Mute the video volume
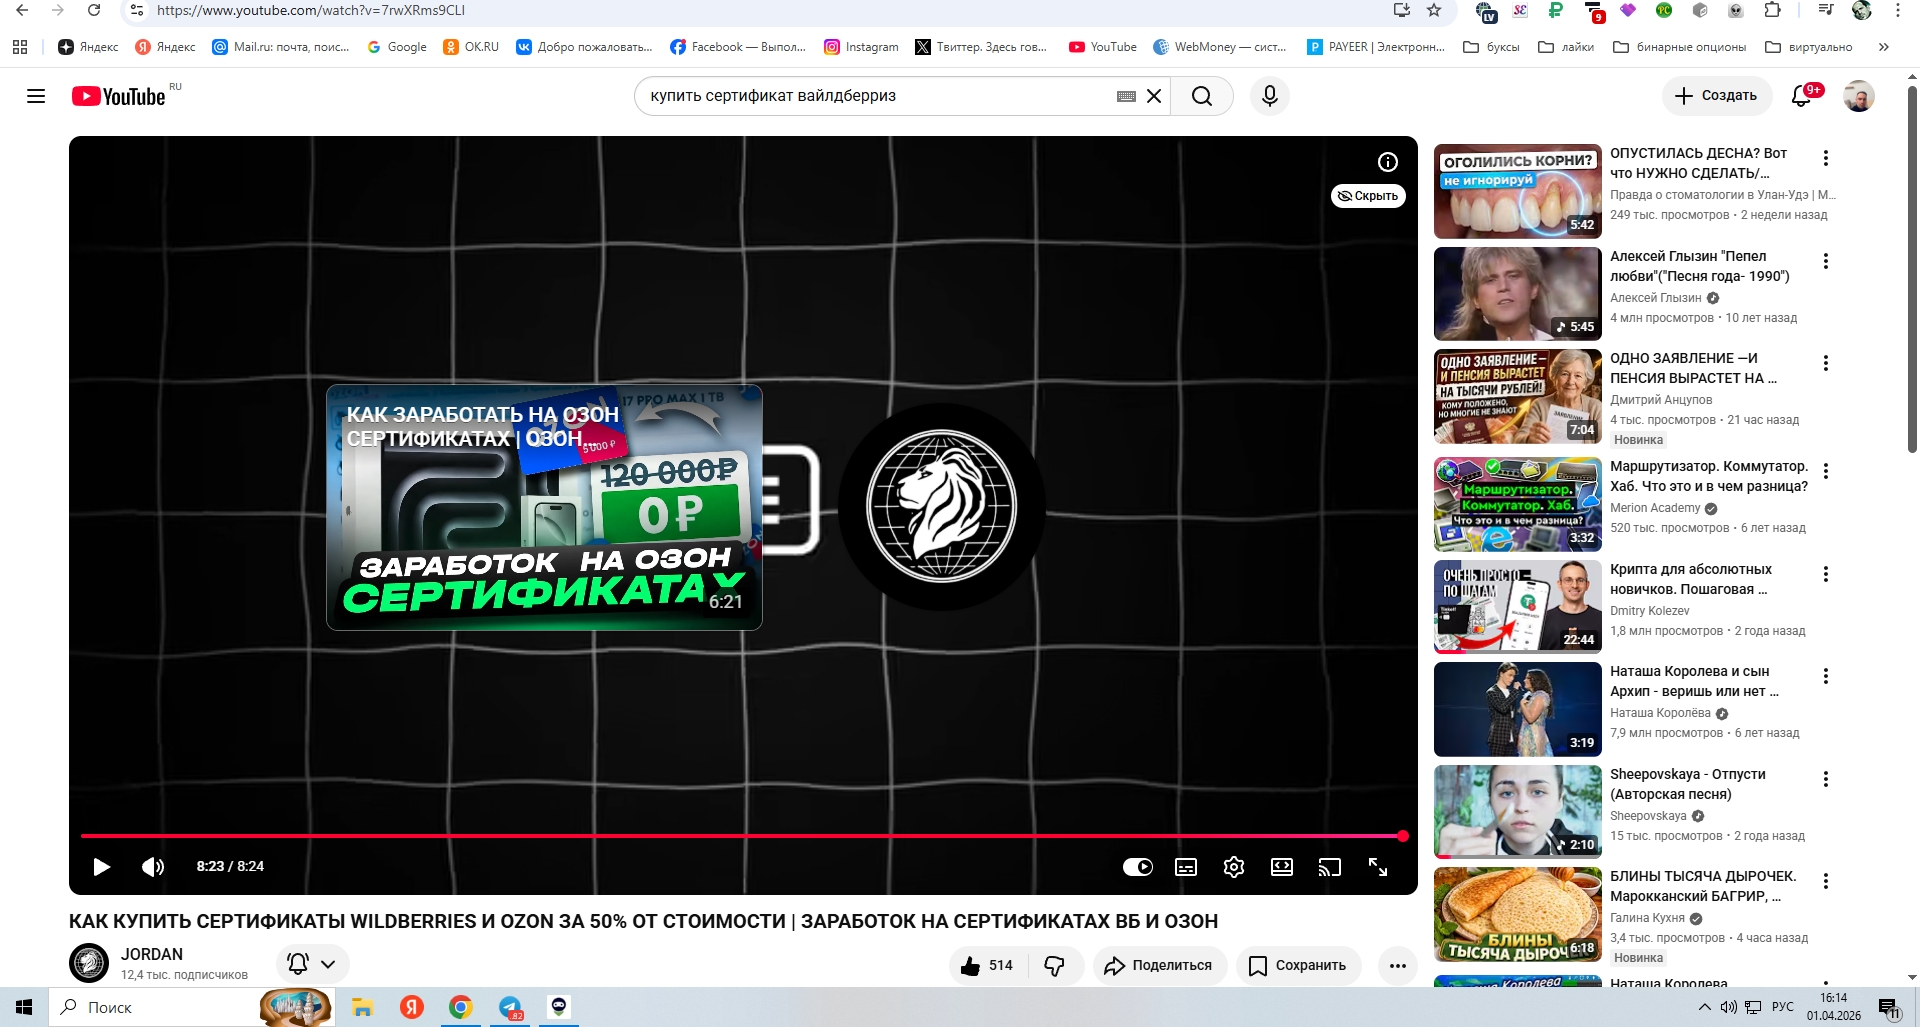The width and height of the screenshot is (1920, 1027). (x=152, y=867)
